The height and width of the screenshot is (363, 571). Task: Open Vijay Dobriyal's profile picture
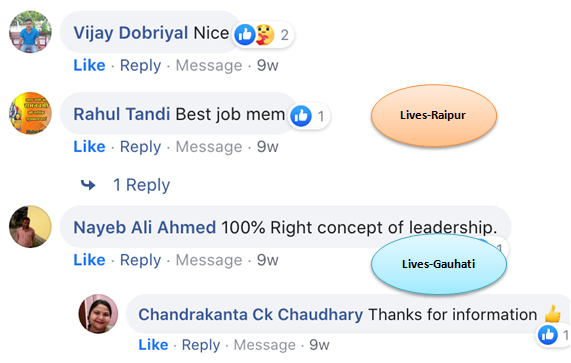[30, 32]
